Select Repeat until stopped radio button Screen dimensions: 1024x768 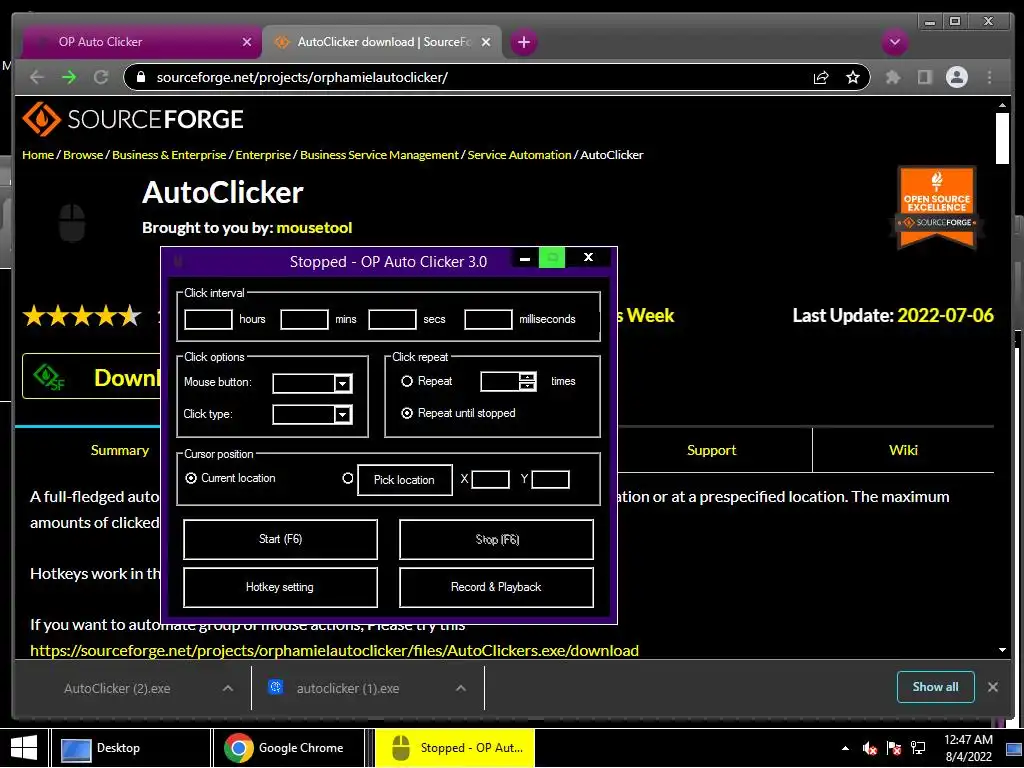pos(407,413)
